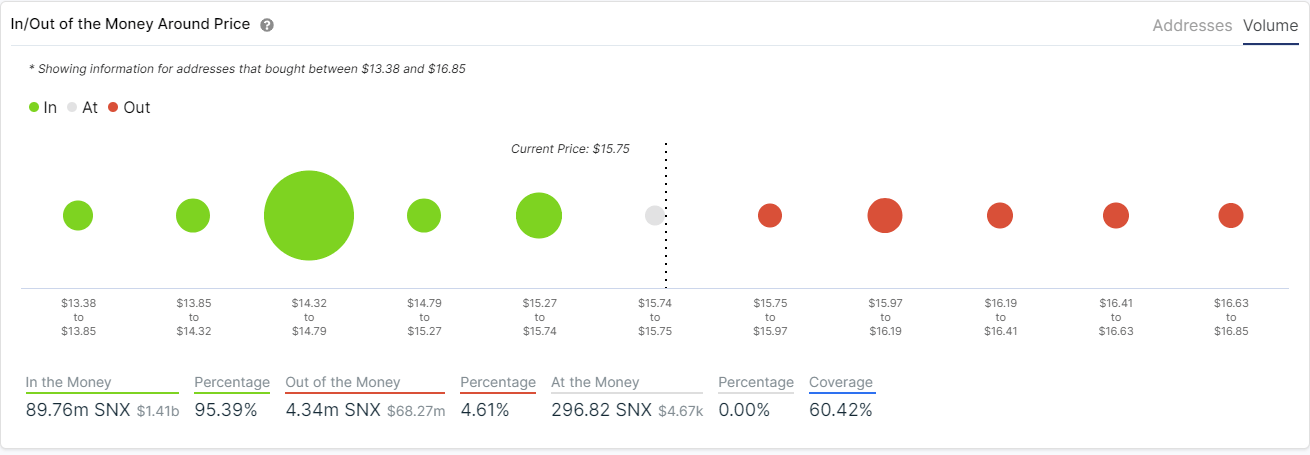Click the larger red bubble at $15.97 range
1310x455 pixels.
pos(885,215)
